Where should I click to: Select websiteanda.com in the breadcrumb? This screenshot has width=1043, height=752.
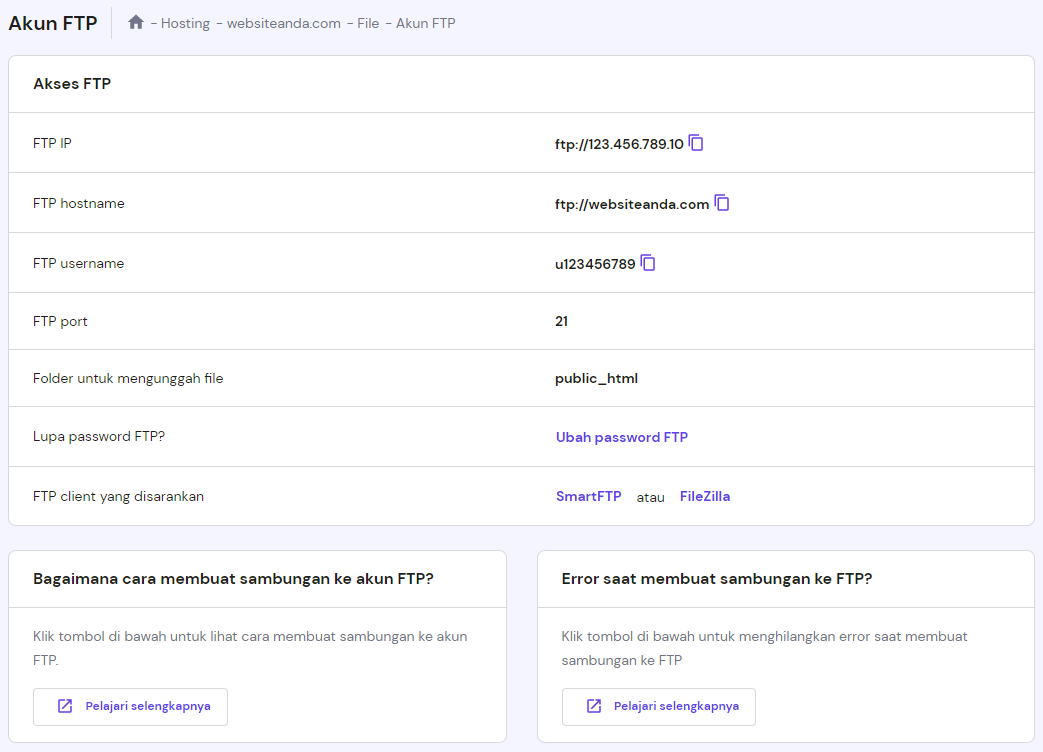pos(284,23)
